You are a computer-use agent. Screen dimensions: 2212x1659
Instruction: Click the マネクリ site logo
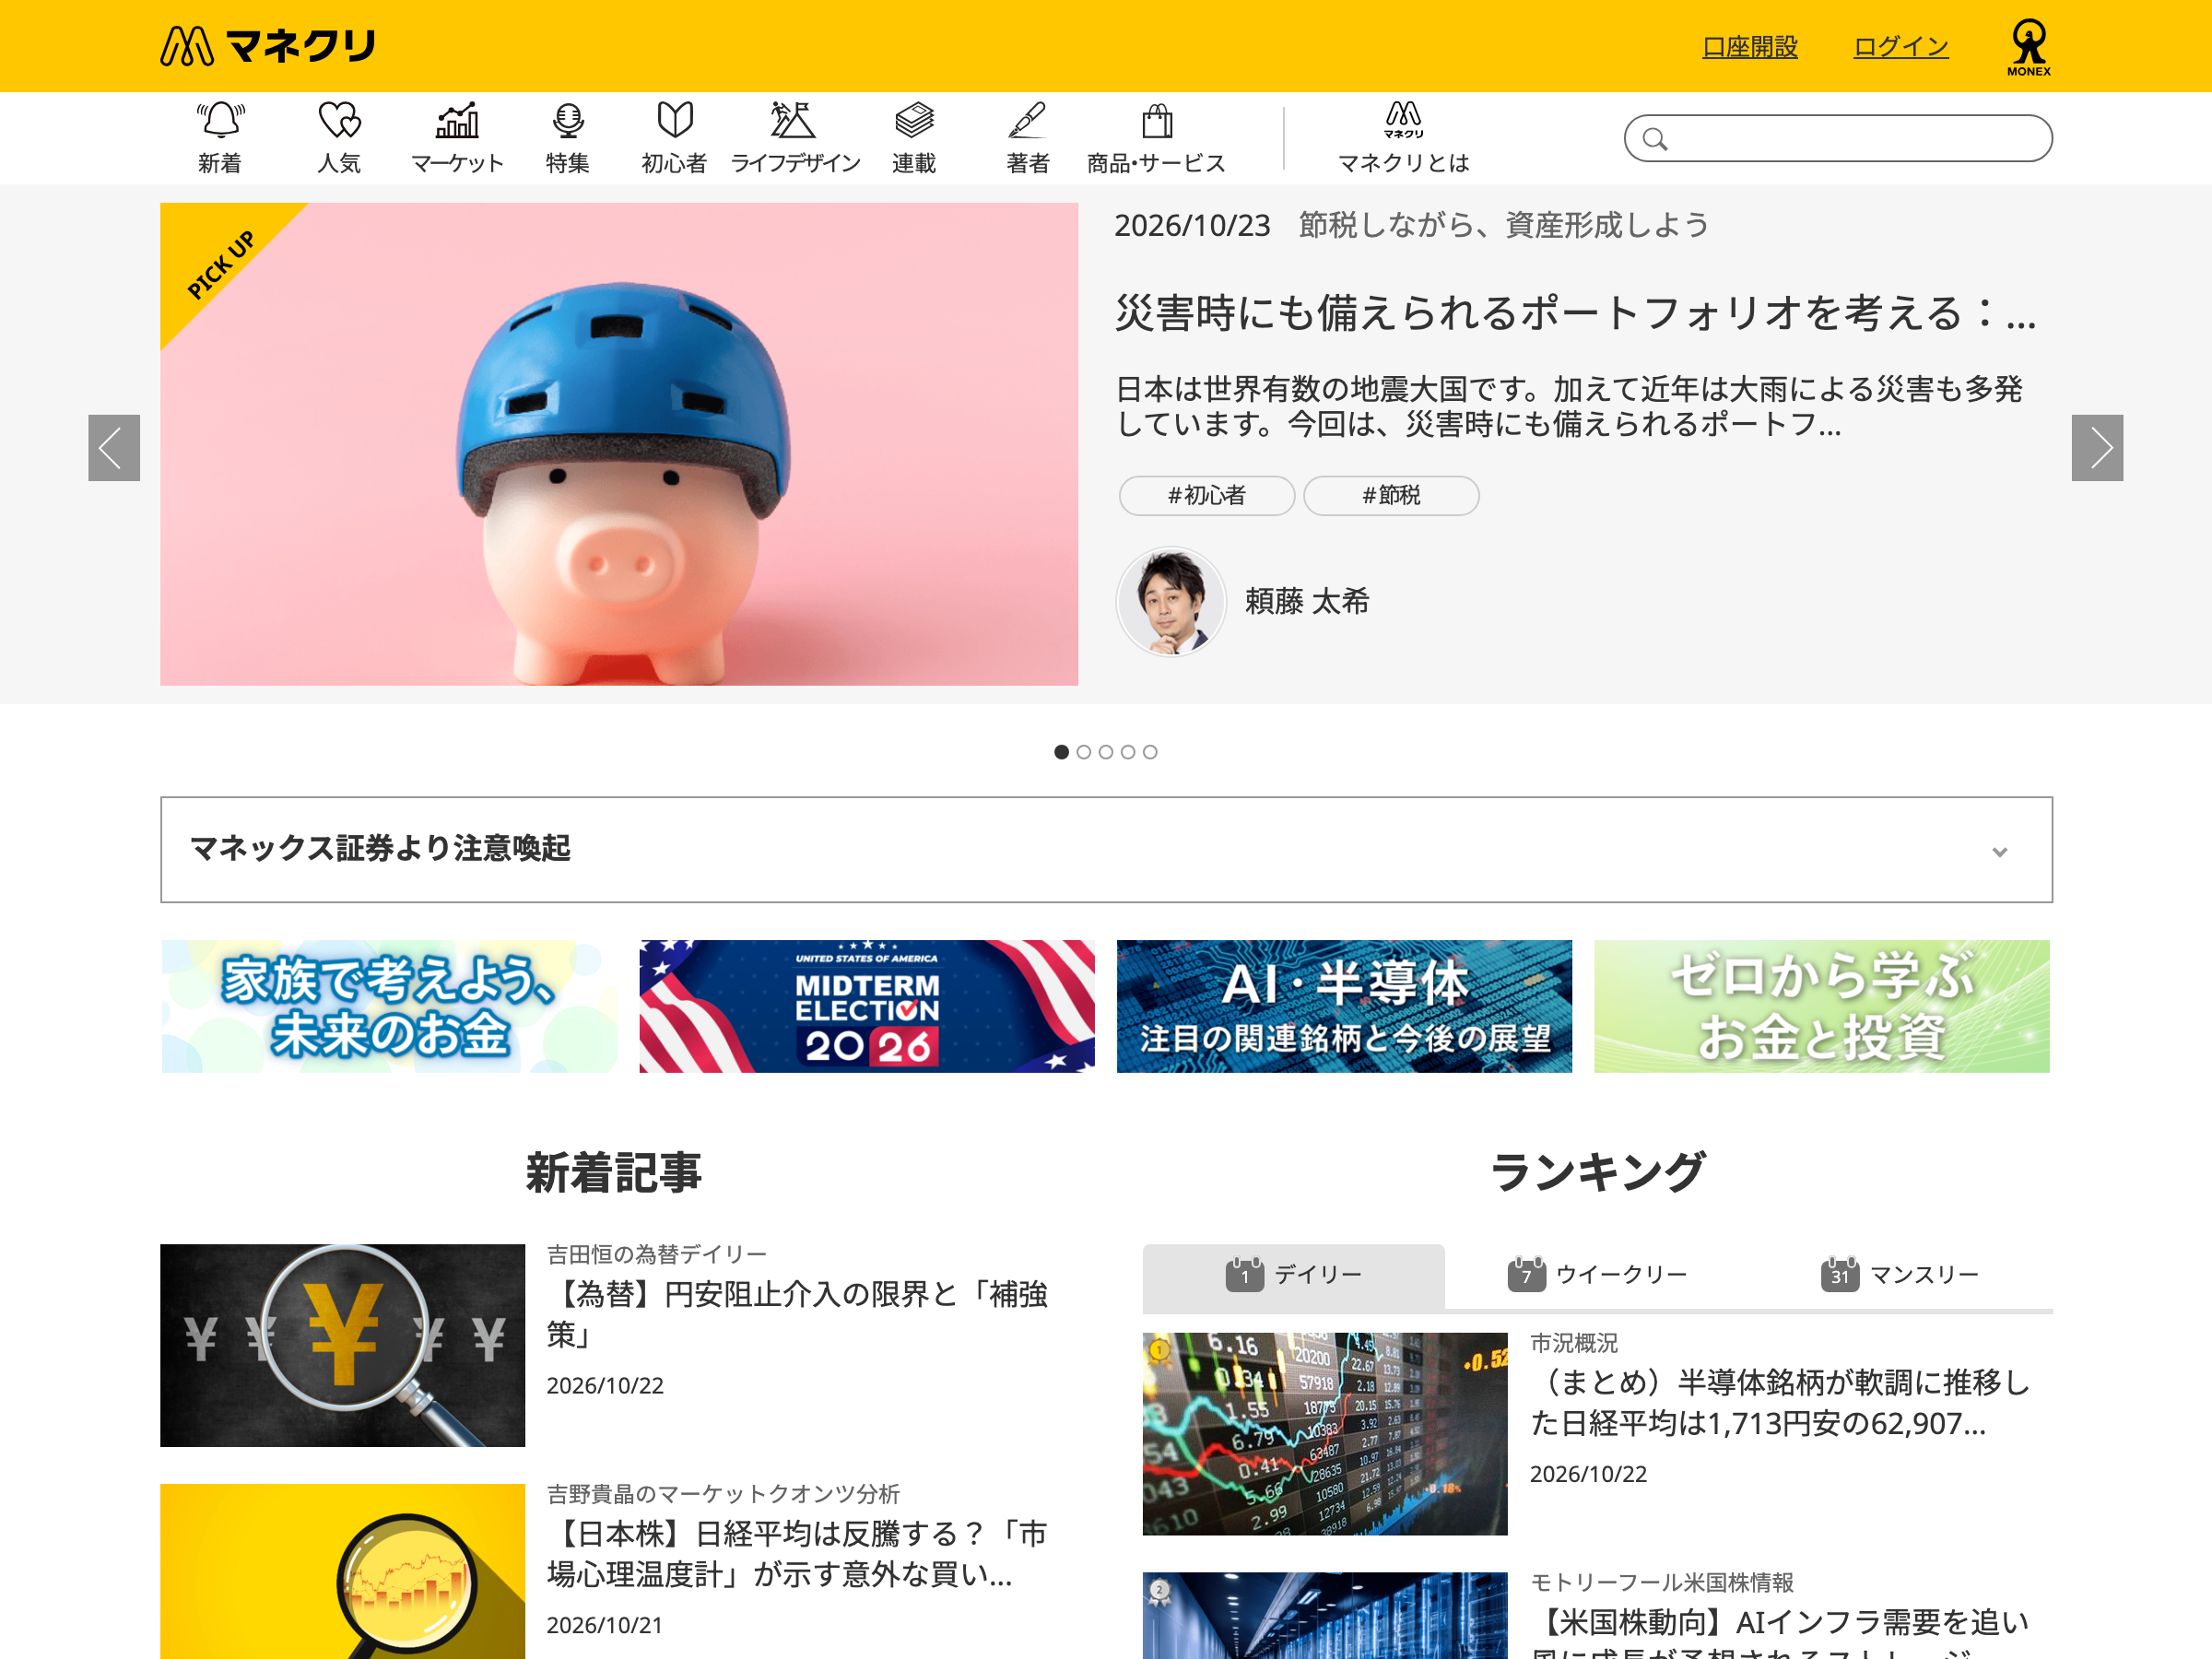268,46
